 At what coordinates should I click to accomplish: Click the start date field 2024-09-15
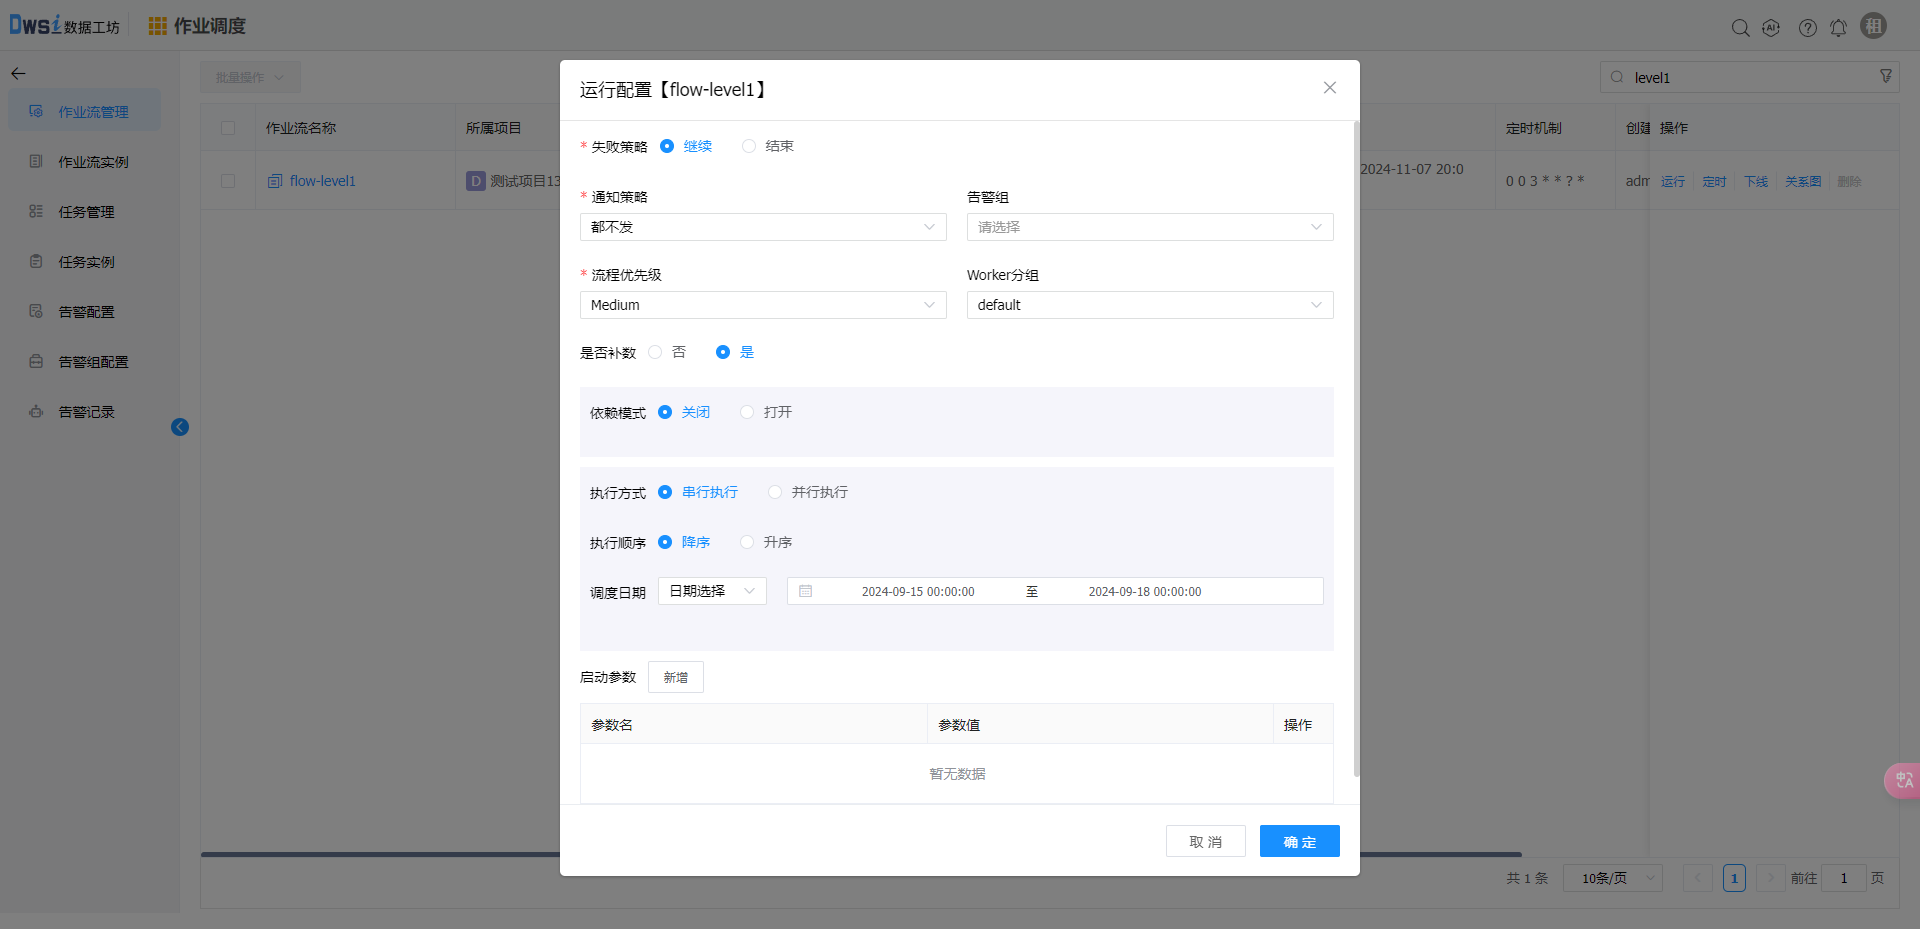pyautogui.click(x=917, y=592)
